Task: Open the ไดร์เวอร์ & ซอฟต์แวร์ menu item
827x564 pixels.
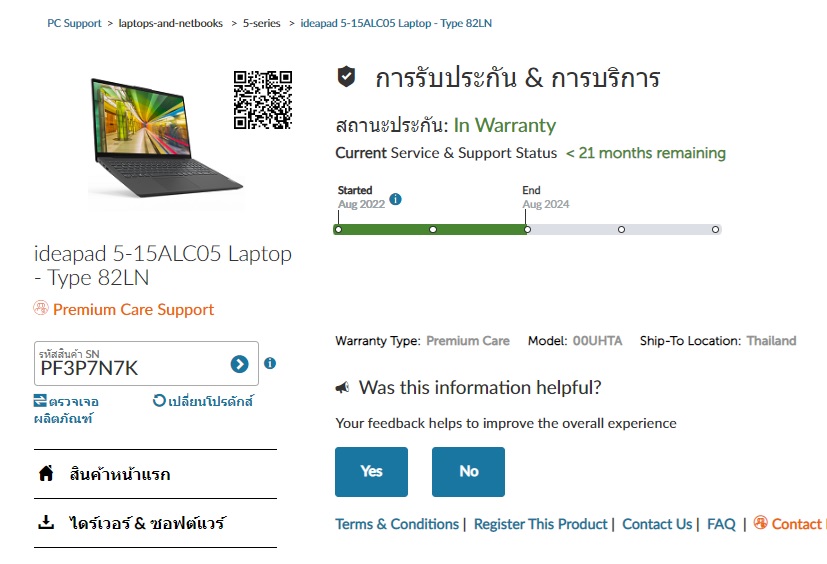Action: (x=156, y=523)
